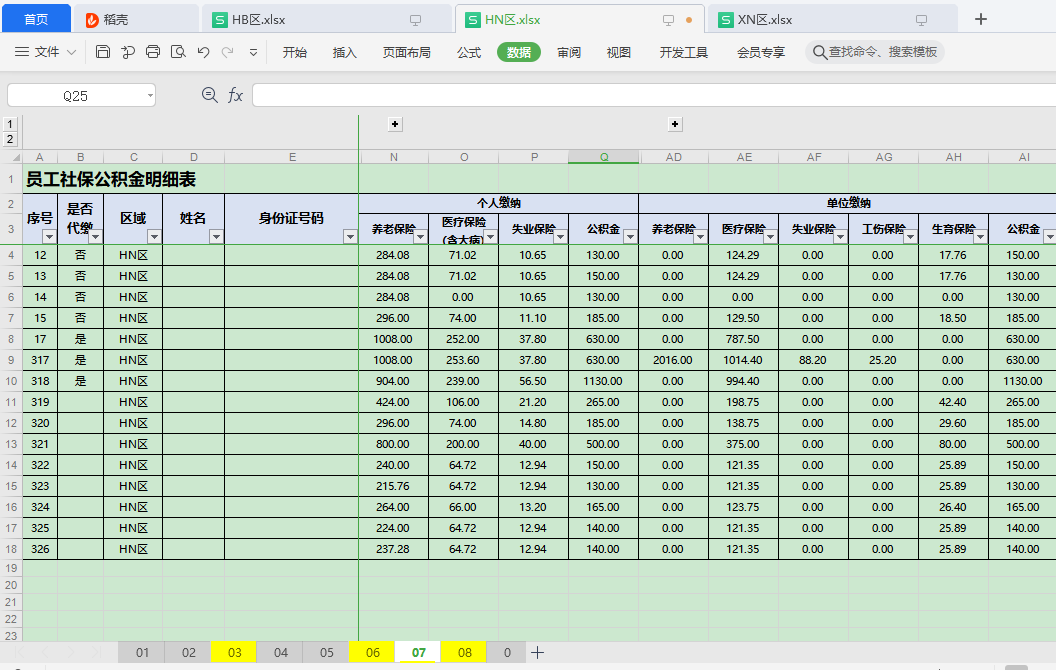Select outline level 1 button
Screen dimensions: 1056x670
(x=9, y=125)
